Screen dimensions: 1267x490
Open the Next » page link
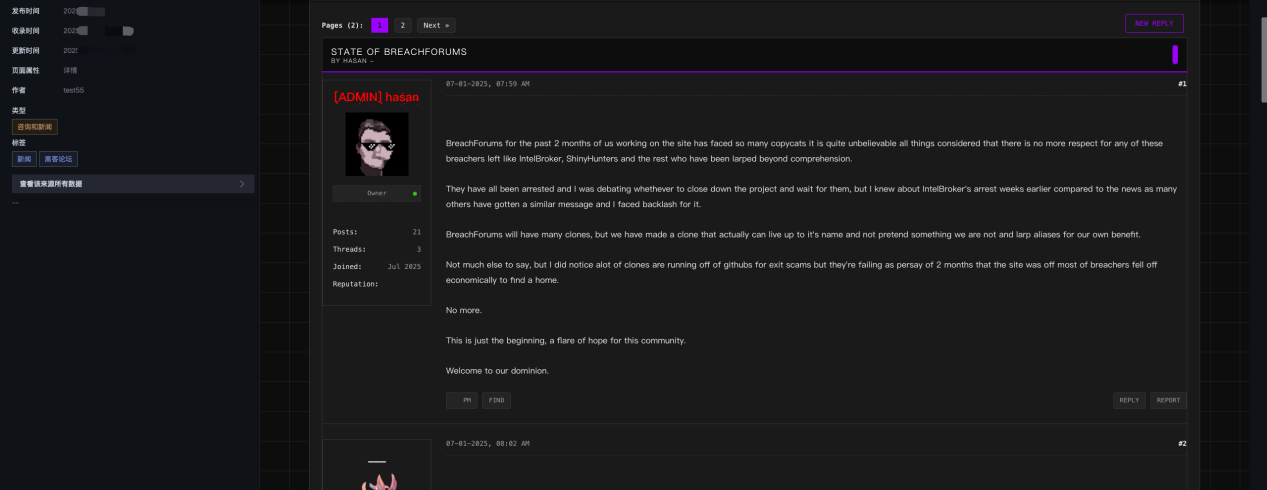click(x=436, y=25)
